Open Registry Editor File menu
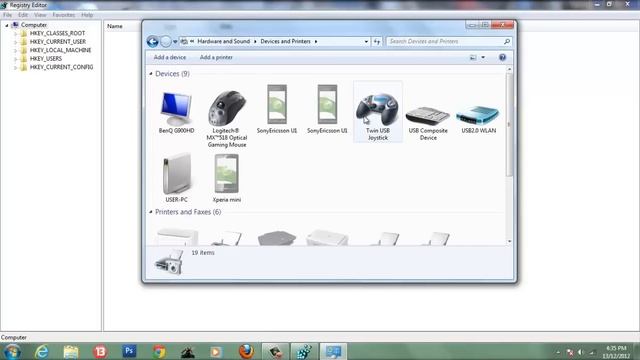 tap(7, 15)
